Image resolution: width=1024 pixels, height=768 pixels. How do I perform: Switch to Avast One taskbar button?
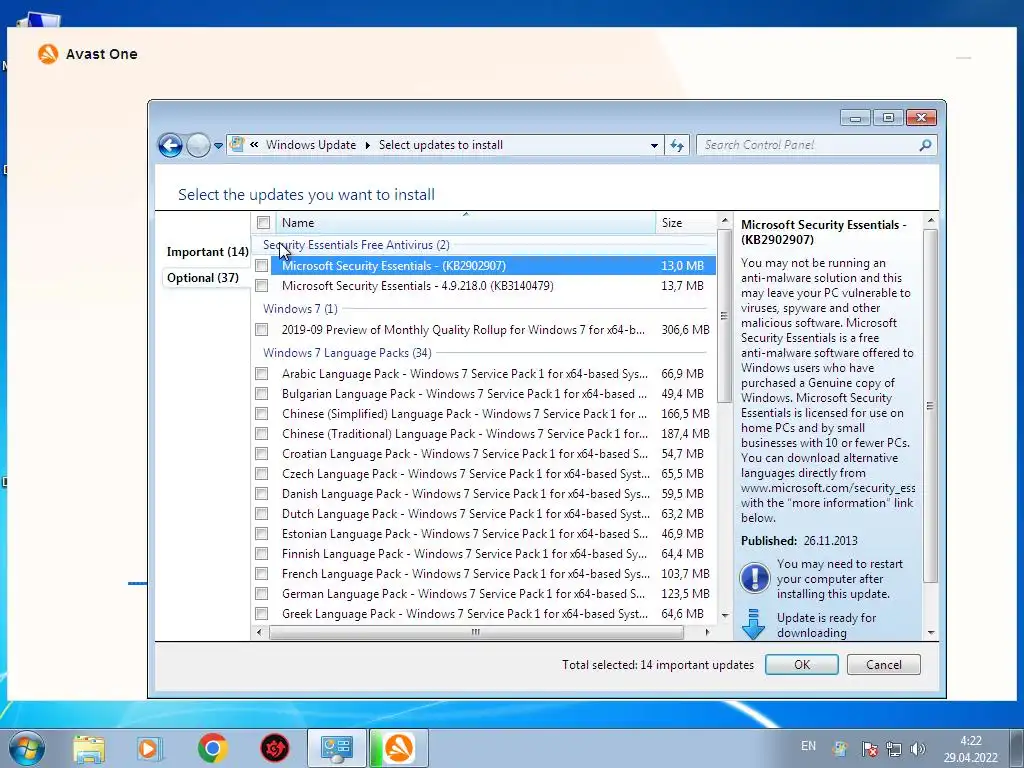click(x=398, y=748)
